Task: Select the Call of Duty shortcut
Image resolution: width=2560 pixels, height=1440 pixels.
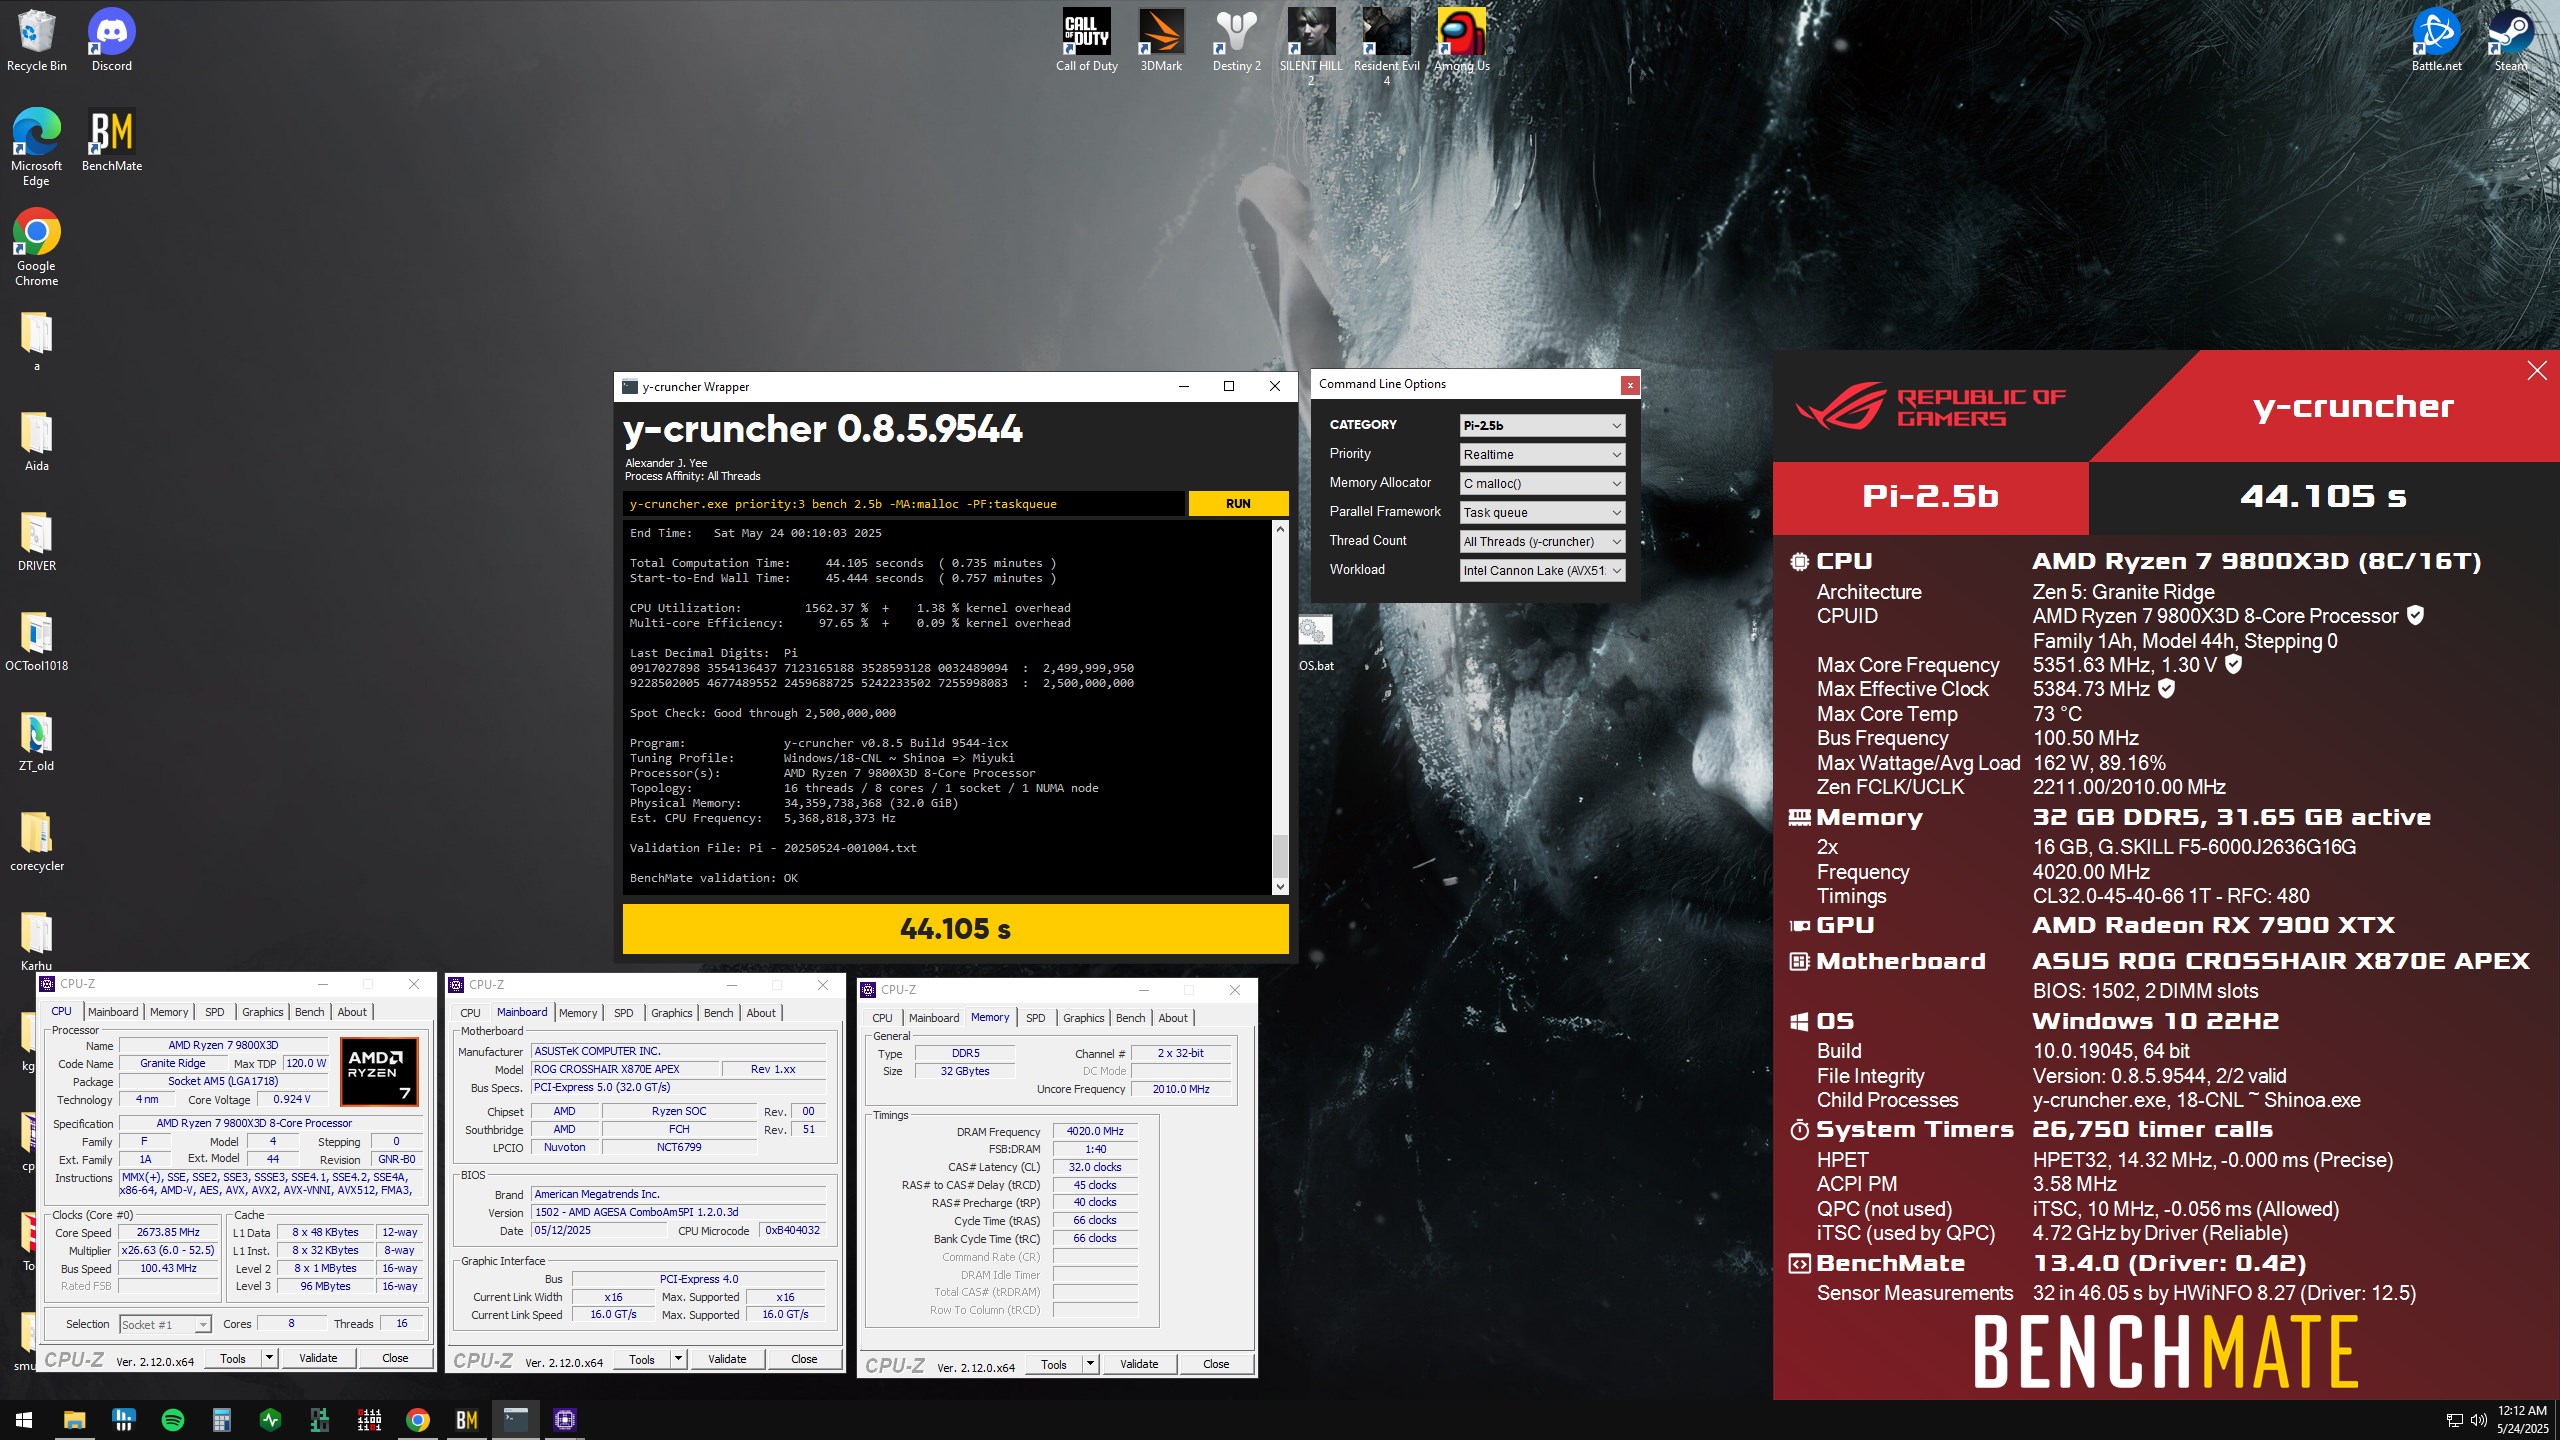Action: point(1087,40)
